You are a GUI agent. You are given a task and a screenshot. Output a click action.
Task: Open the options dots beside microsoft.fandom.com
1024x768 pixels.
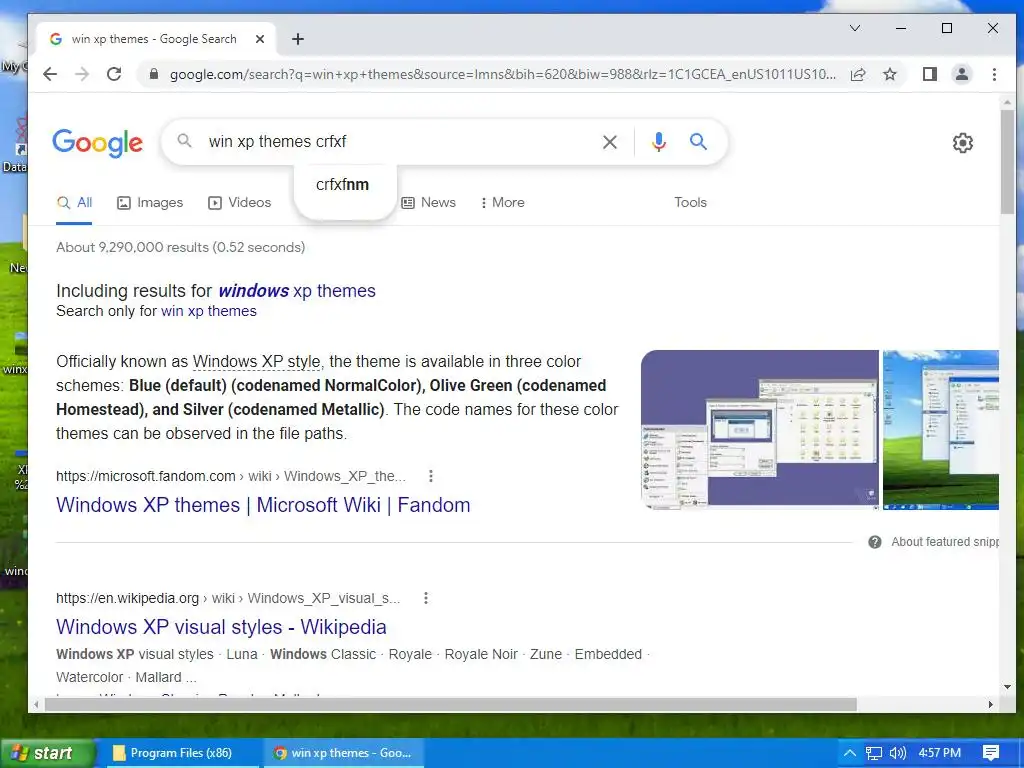[430, 476]
